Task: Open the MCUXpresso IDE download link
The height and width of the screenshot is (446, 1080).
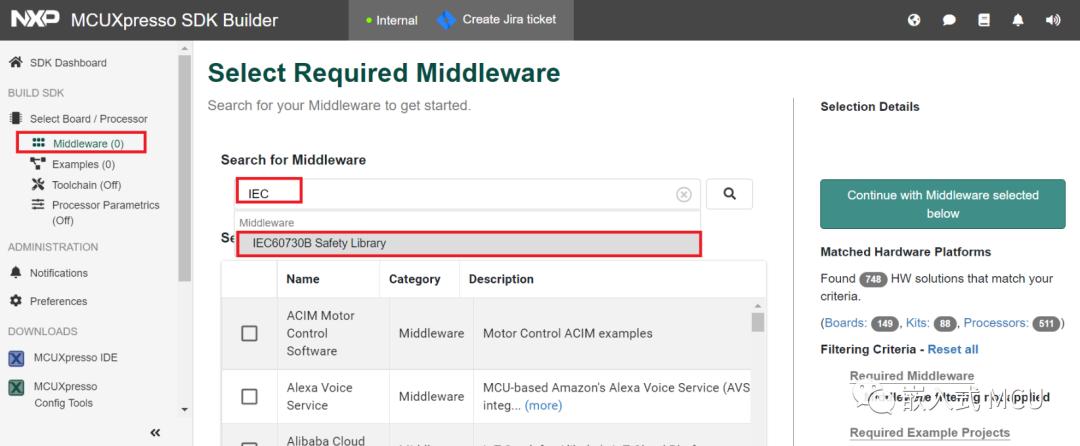Action: [x=75, y=358]
